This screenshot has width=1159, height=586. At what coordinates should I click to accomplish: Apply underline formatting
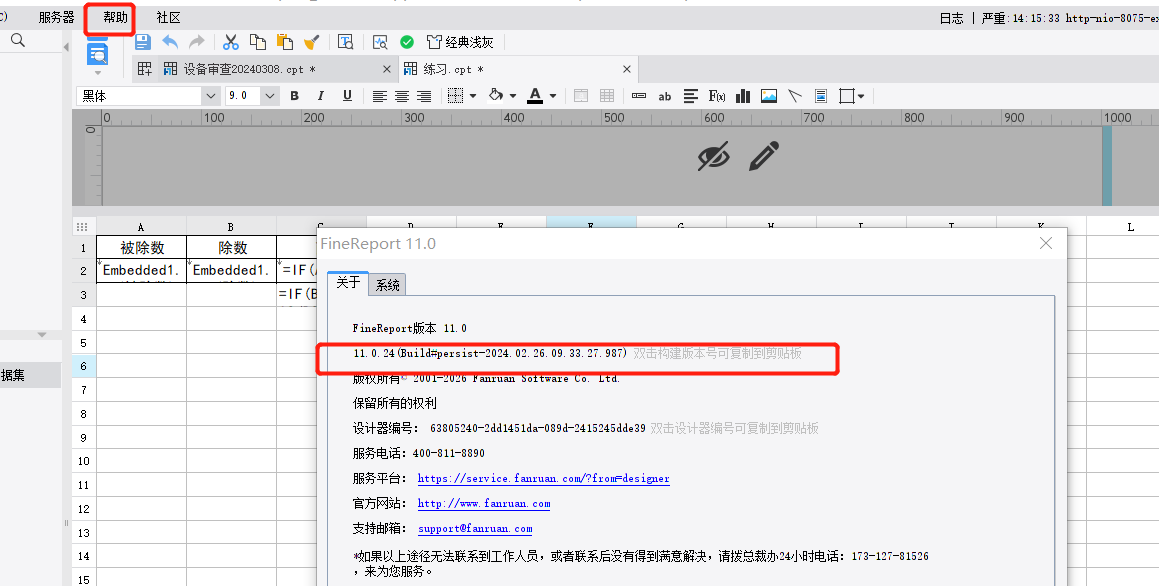pyautogui.click(x=347, y=95)
